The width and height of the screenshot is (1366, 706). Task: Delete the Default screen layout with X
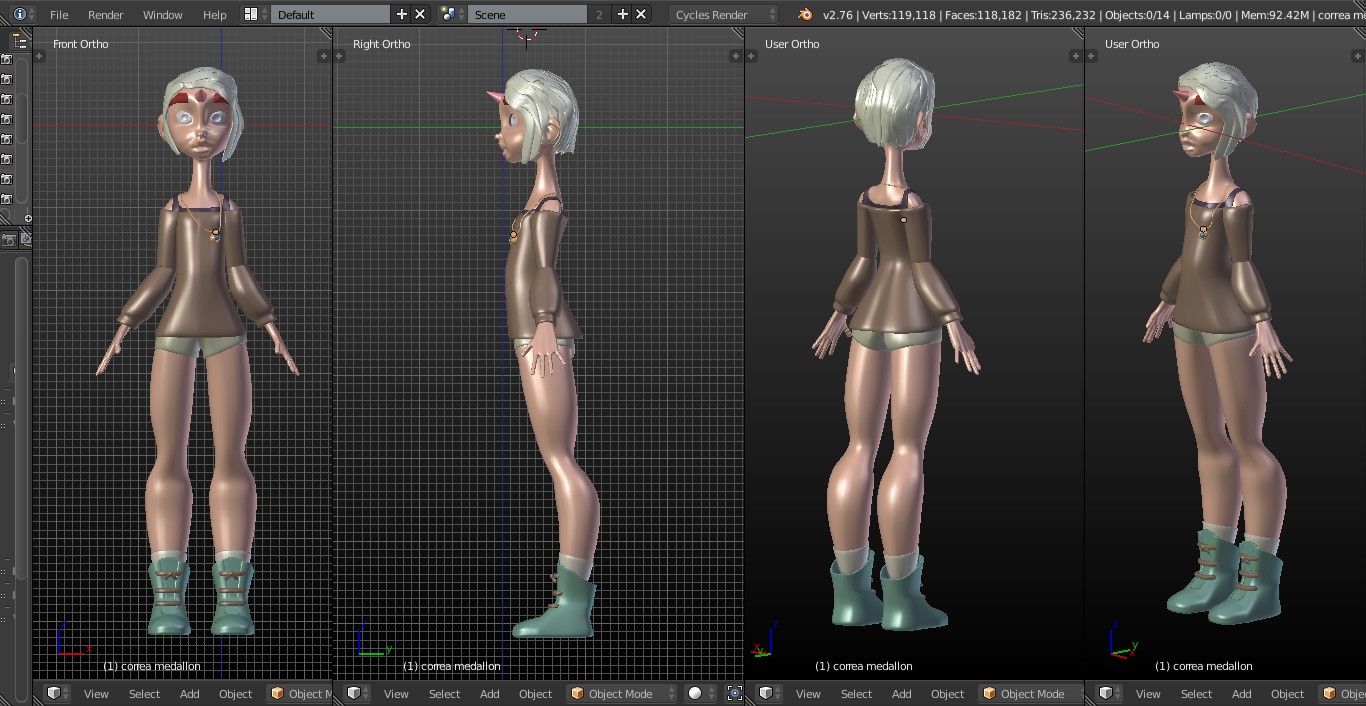coord(420,14)
